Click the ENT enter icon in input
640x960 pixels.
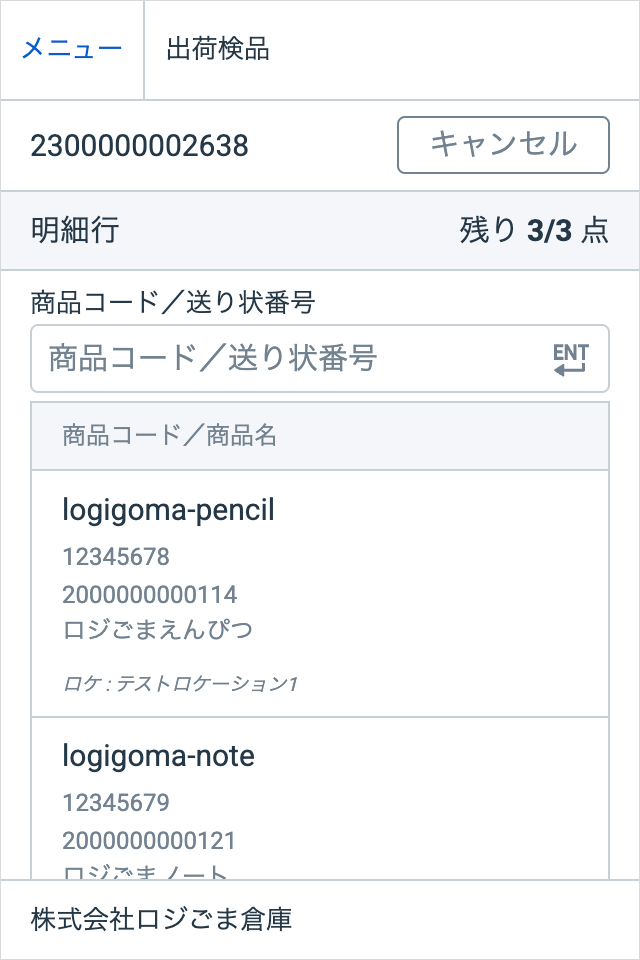point(571,359)
